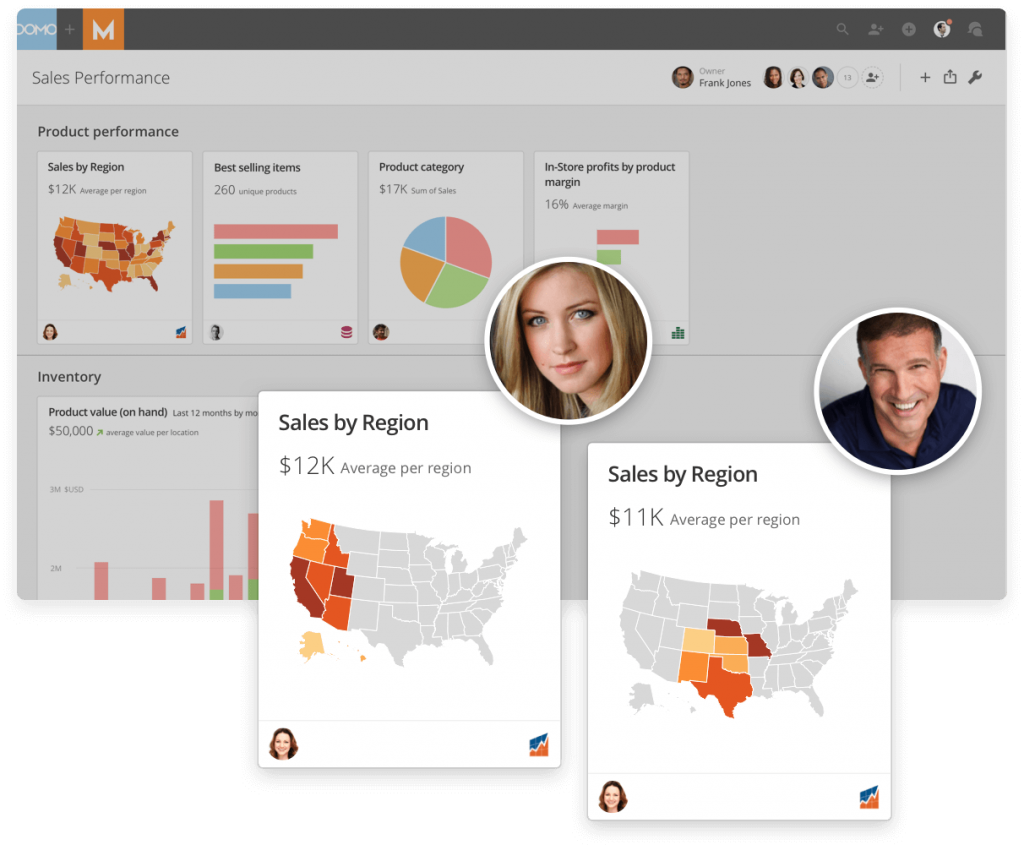Viewport: 1024px width, 845px height.
Task: Click the 13 additional members badge
Action: click(x=847, y=78)
